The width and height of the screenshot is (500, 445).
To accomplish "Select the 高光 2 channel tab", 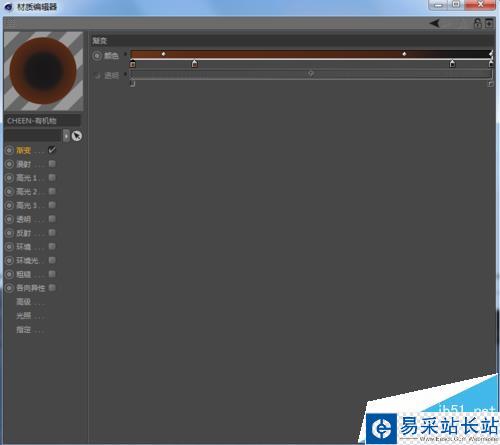I will pos(27,192).
